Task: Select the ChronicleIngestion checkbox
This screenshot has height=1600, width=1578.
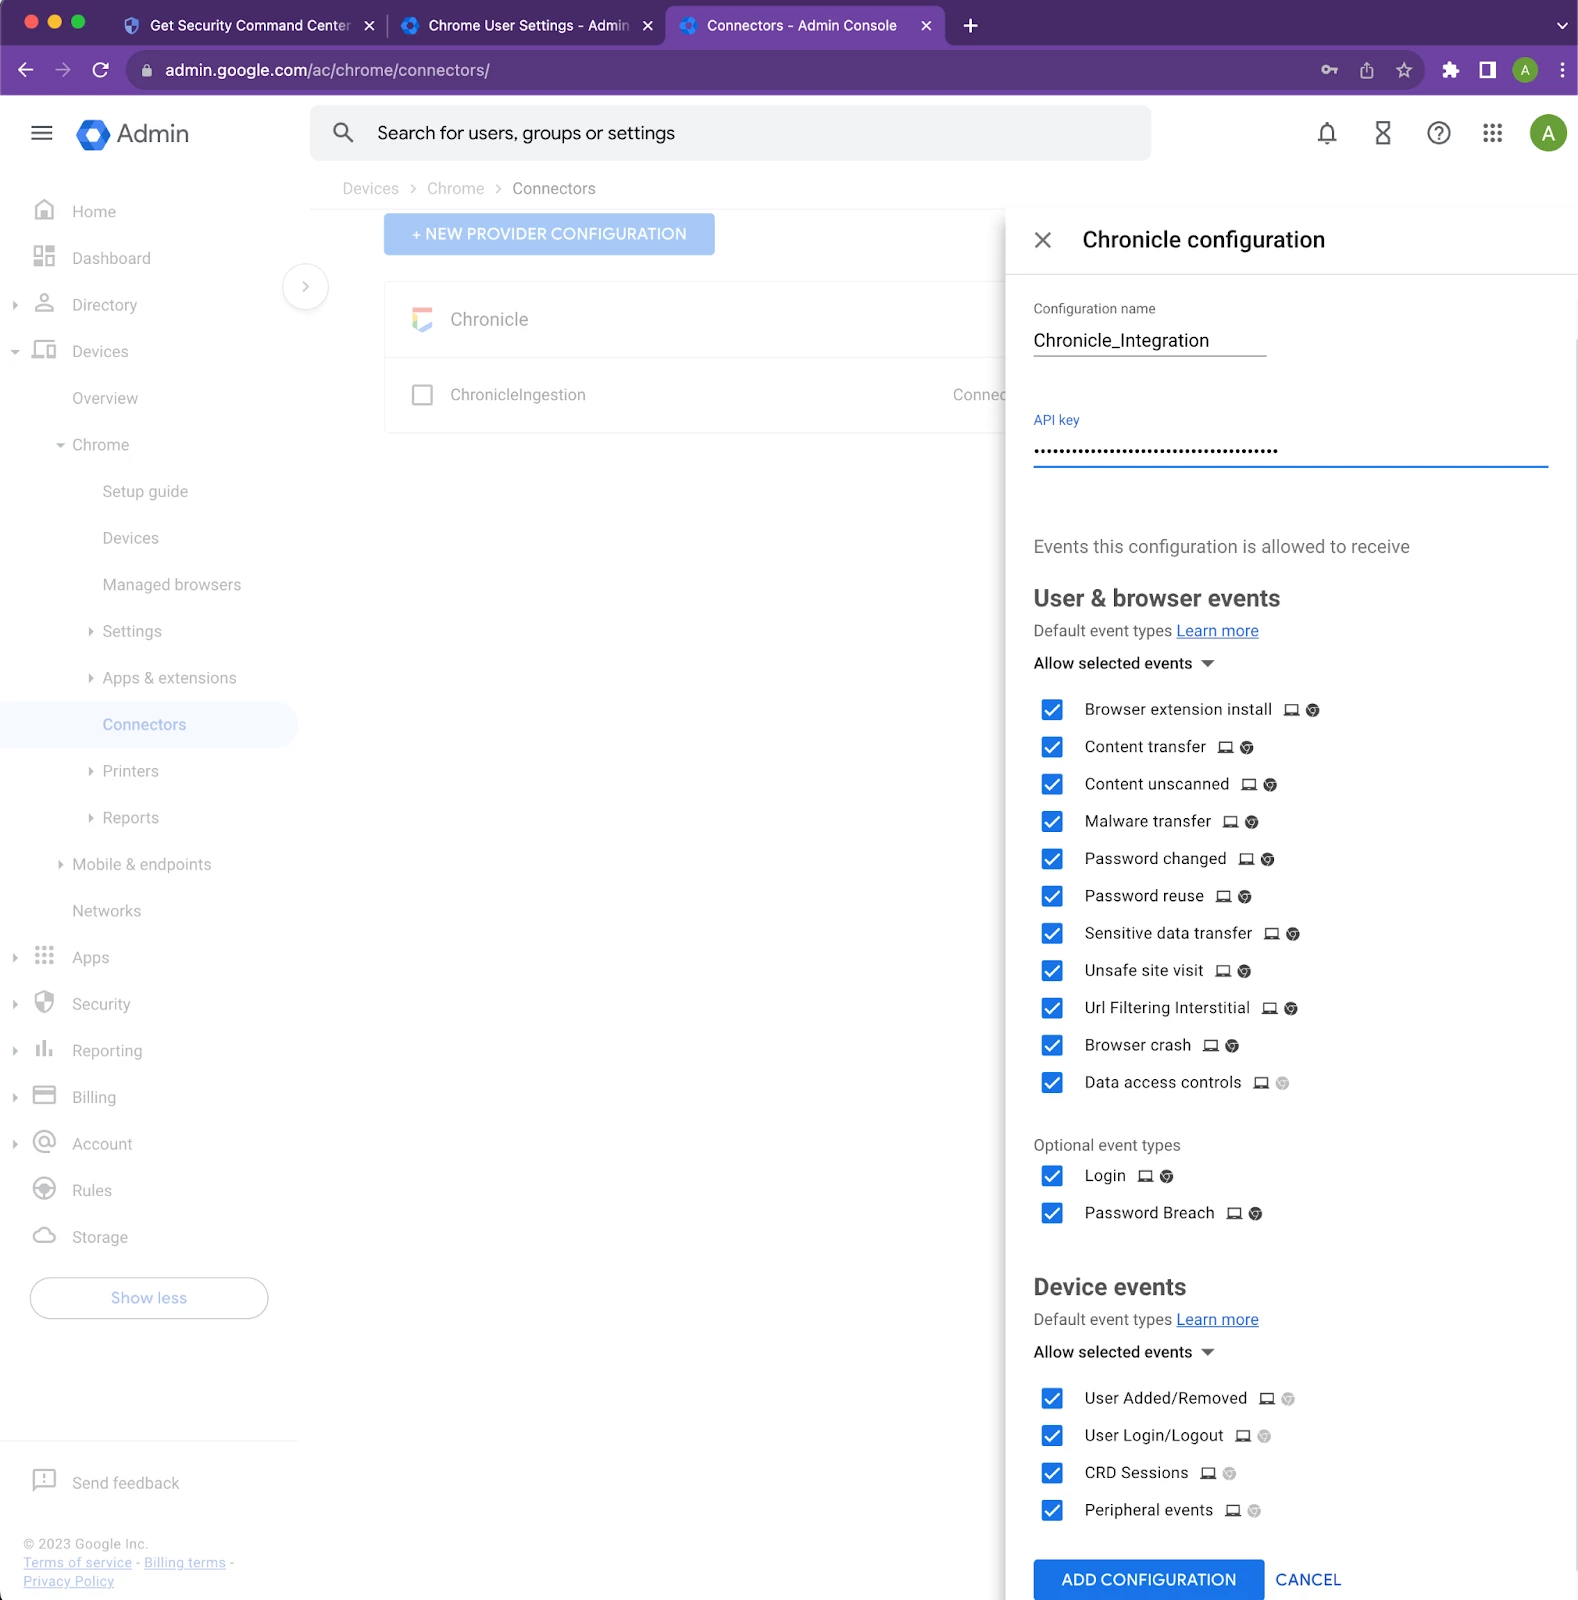Action: (x=422, y=395)
